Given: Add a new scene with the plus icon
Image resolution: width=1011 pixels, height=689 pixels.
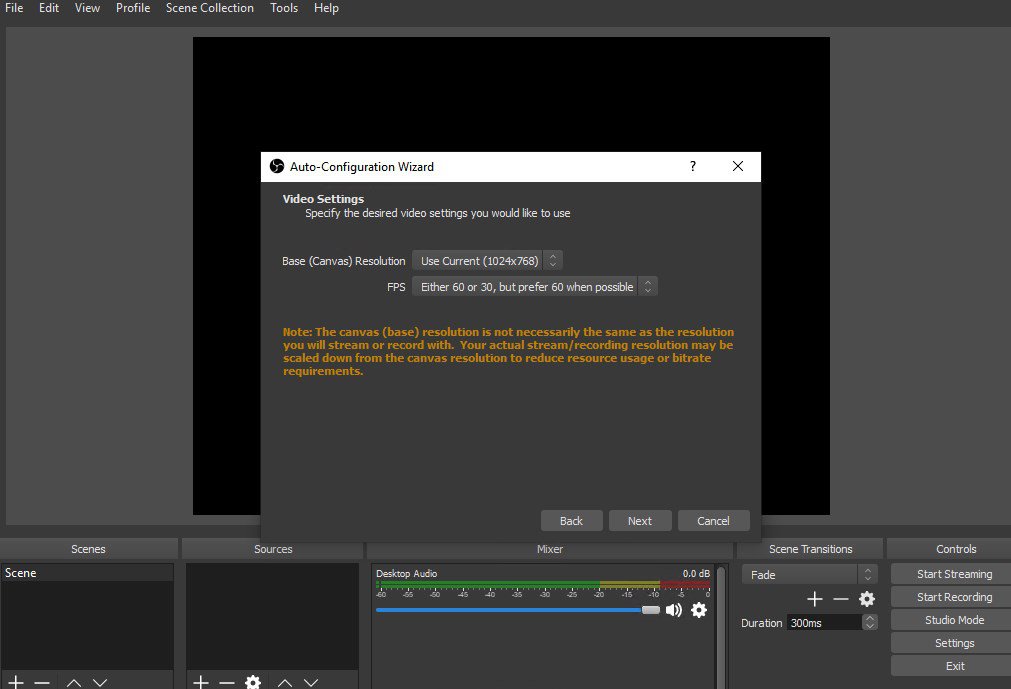Looking at the screenshot, I should (x=14, y=682).
